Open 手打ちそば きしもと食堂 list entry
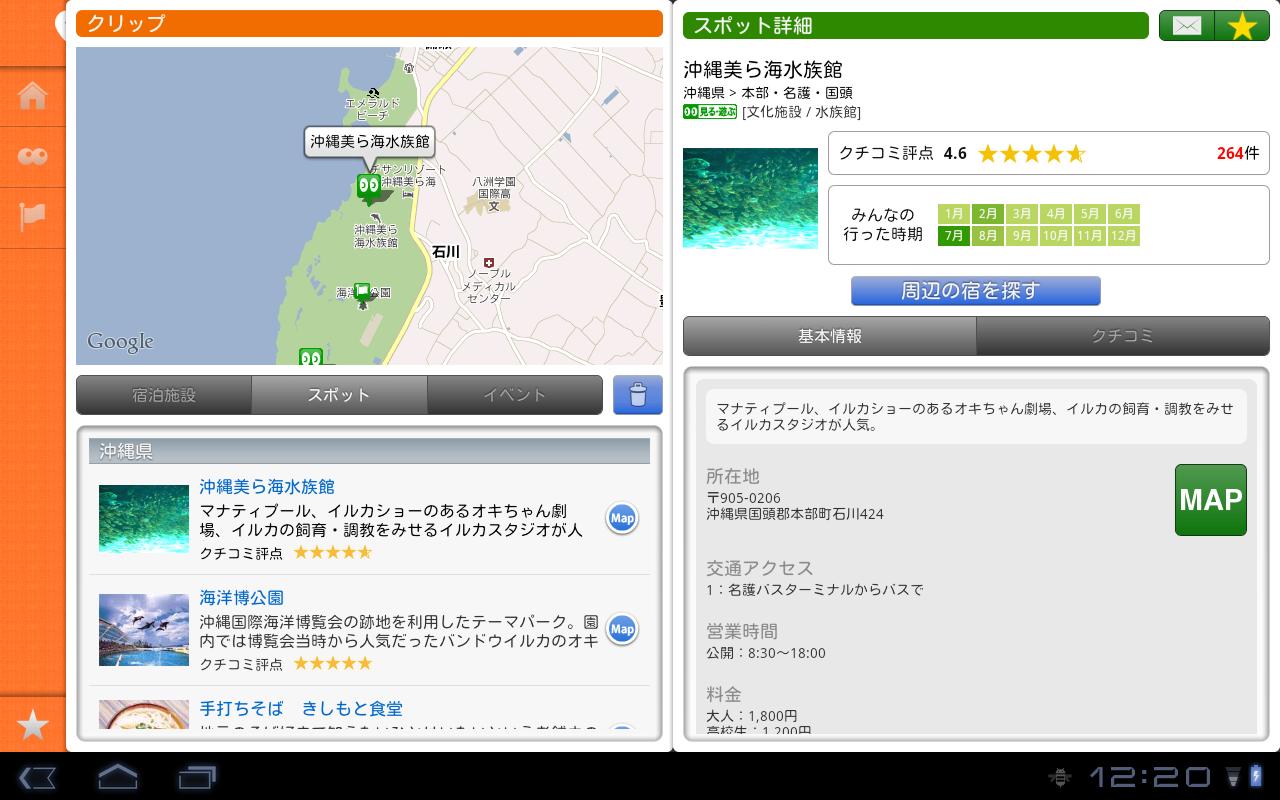The height and width of the screenshot is (800, 1280). 369,713
